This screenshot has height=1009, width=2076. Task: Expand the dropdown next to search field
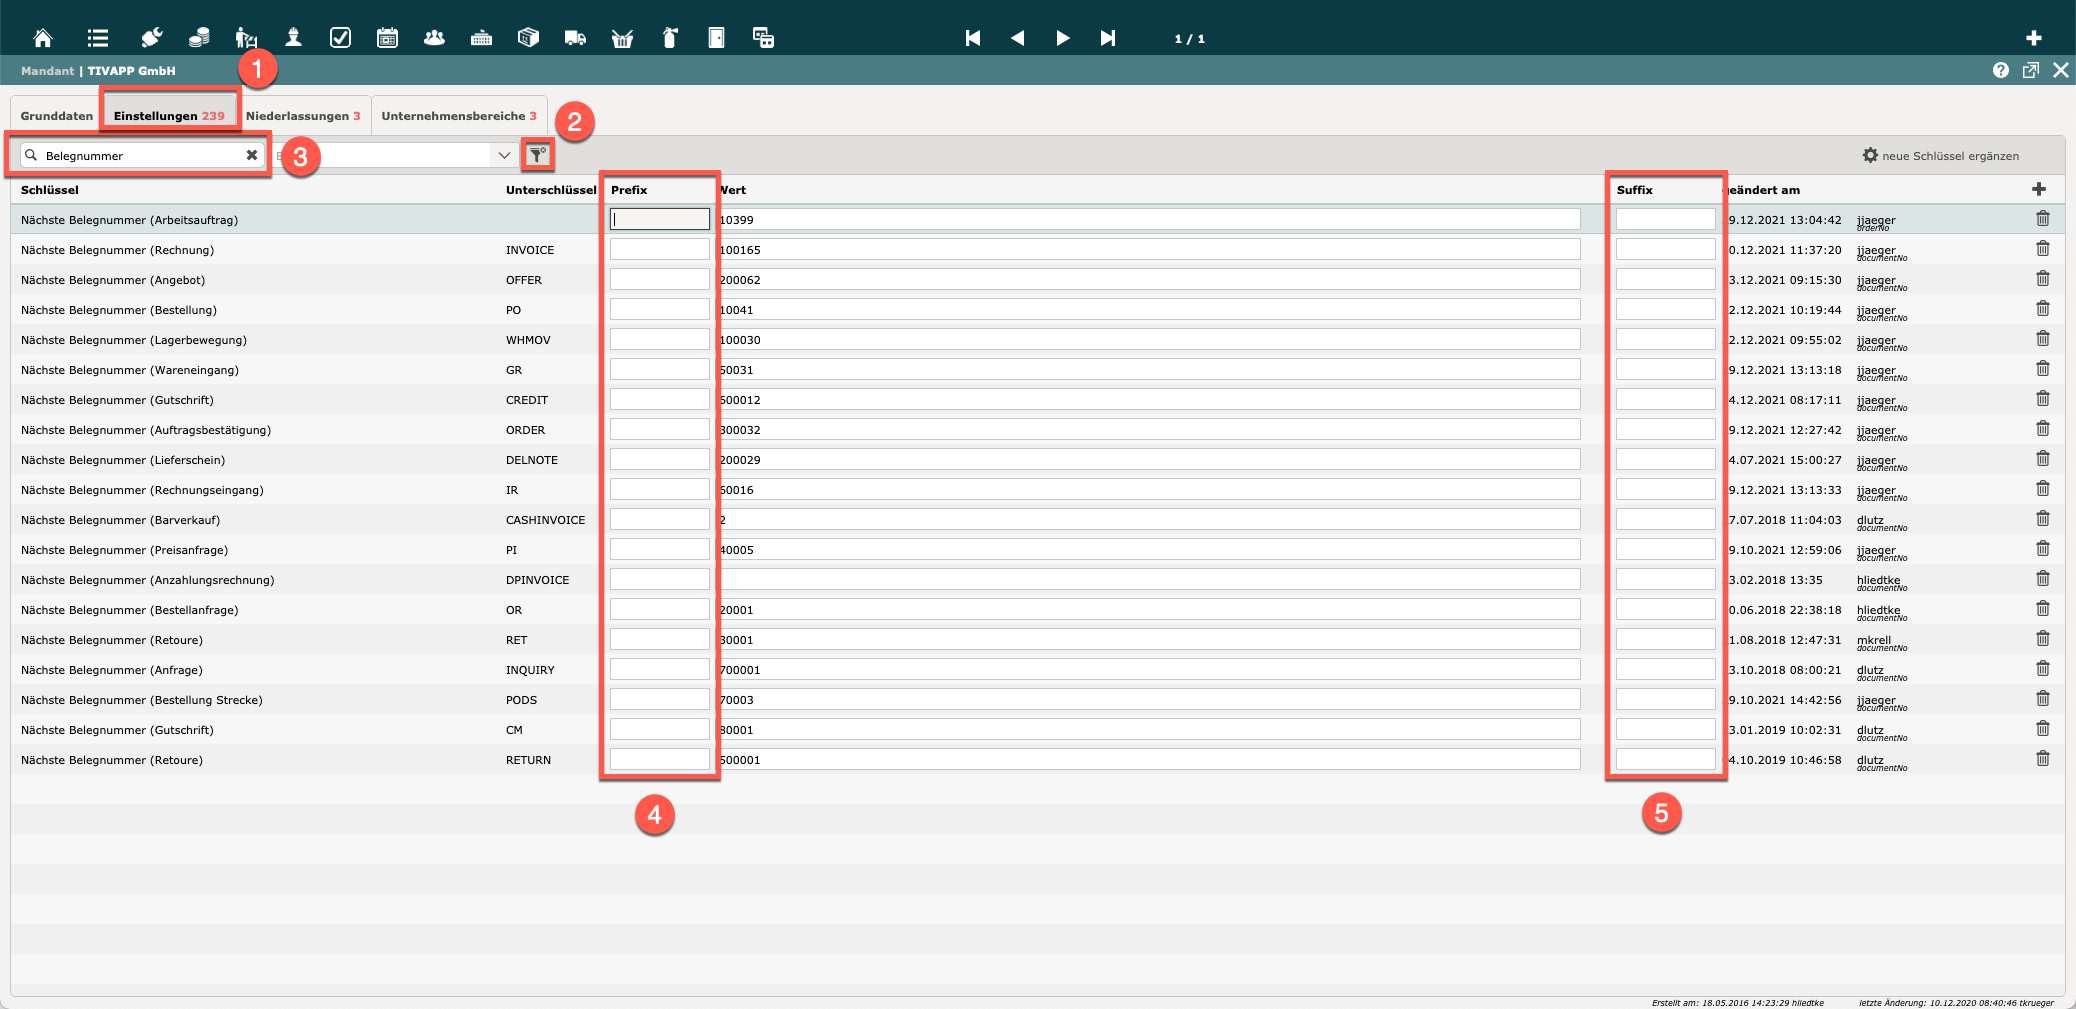coord(504,155)
